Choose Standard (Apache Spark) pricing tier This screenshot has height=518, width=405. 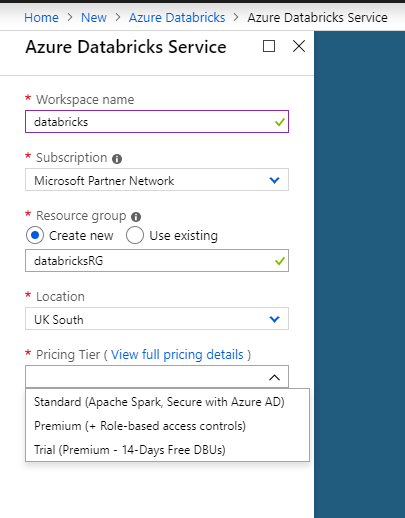(x=159, y=402)
